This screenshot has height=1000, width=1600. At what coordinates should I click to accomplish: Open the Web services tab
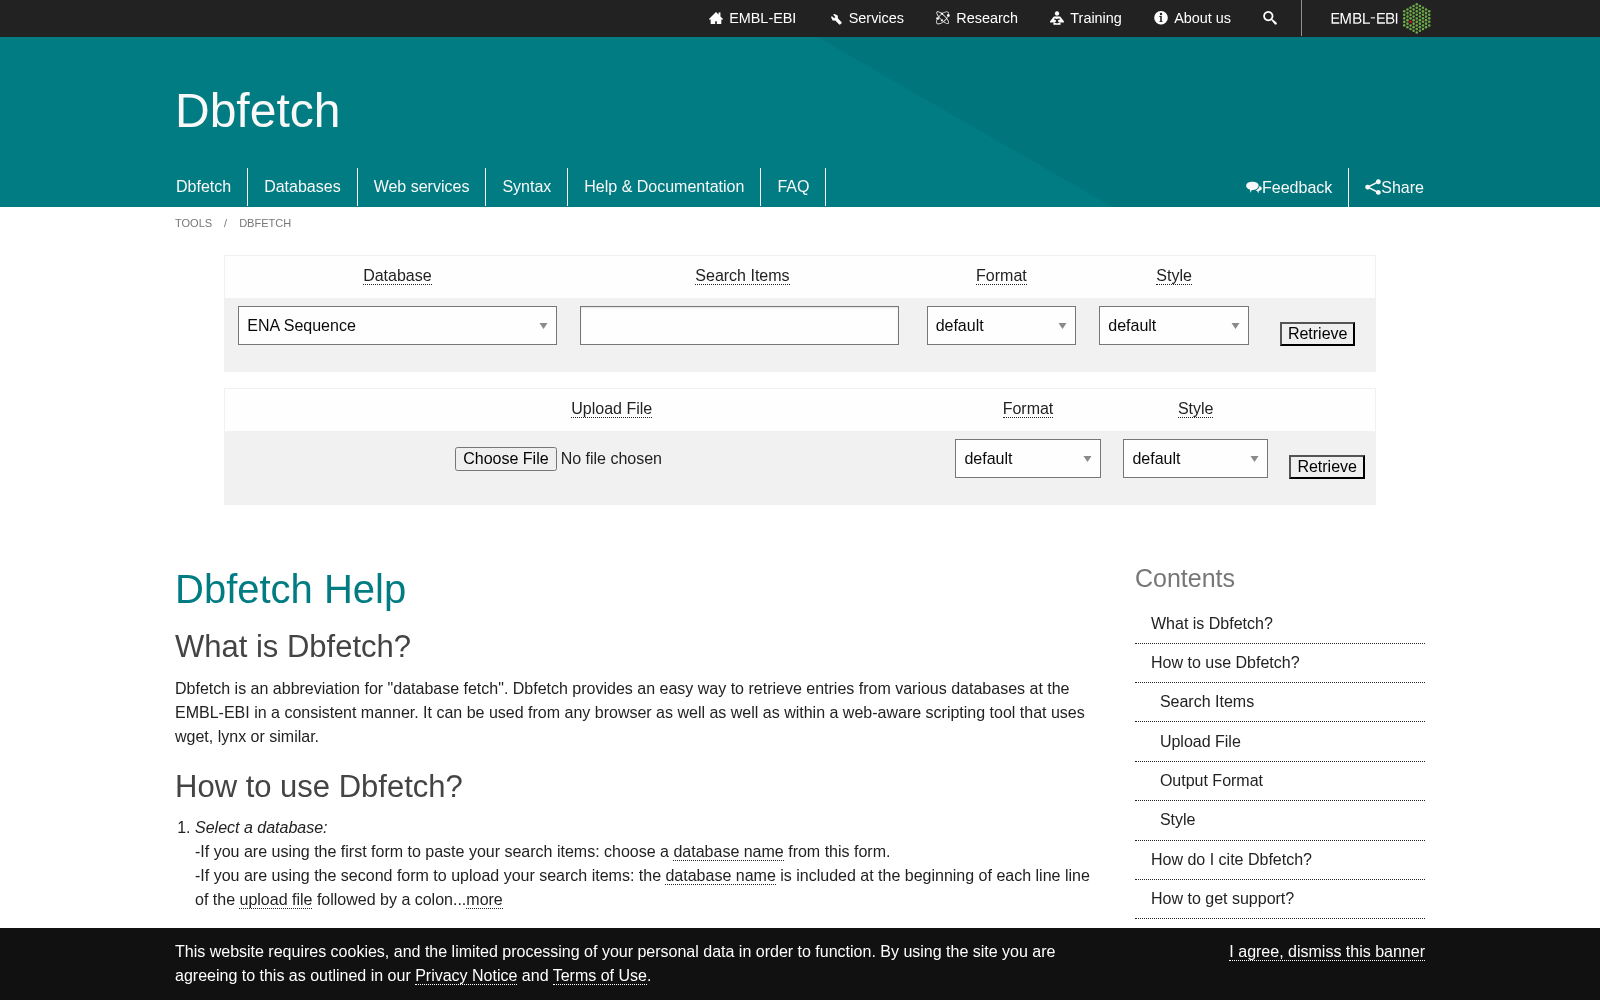(421, 187)
